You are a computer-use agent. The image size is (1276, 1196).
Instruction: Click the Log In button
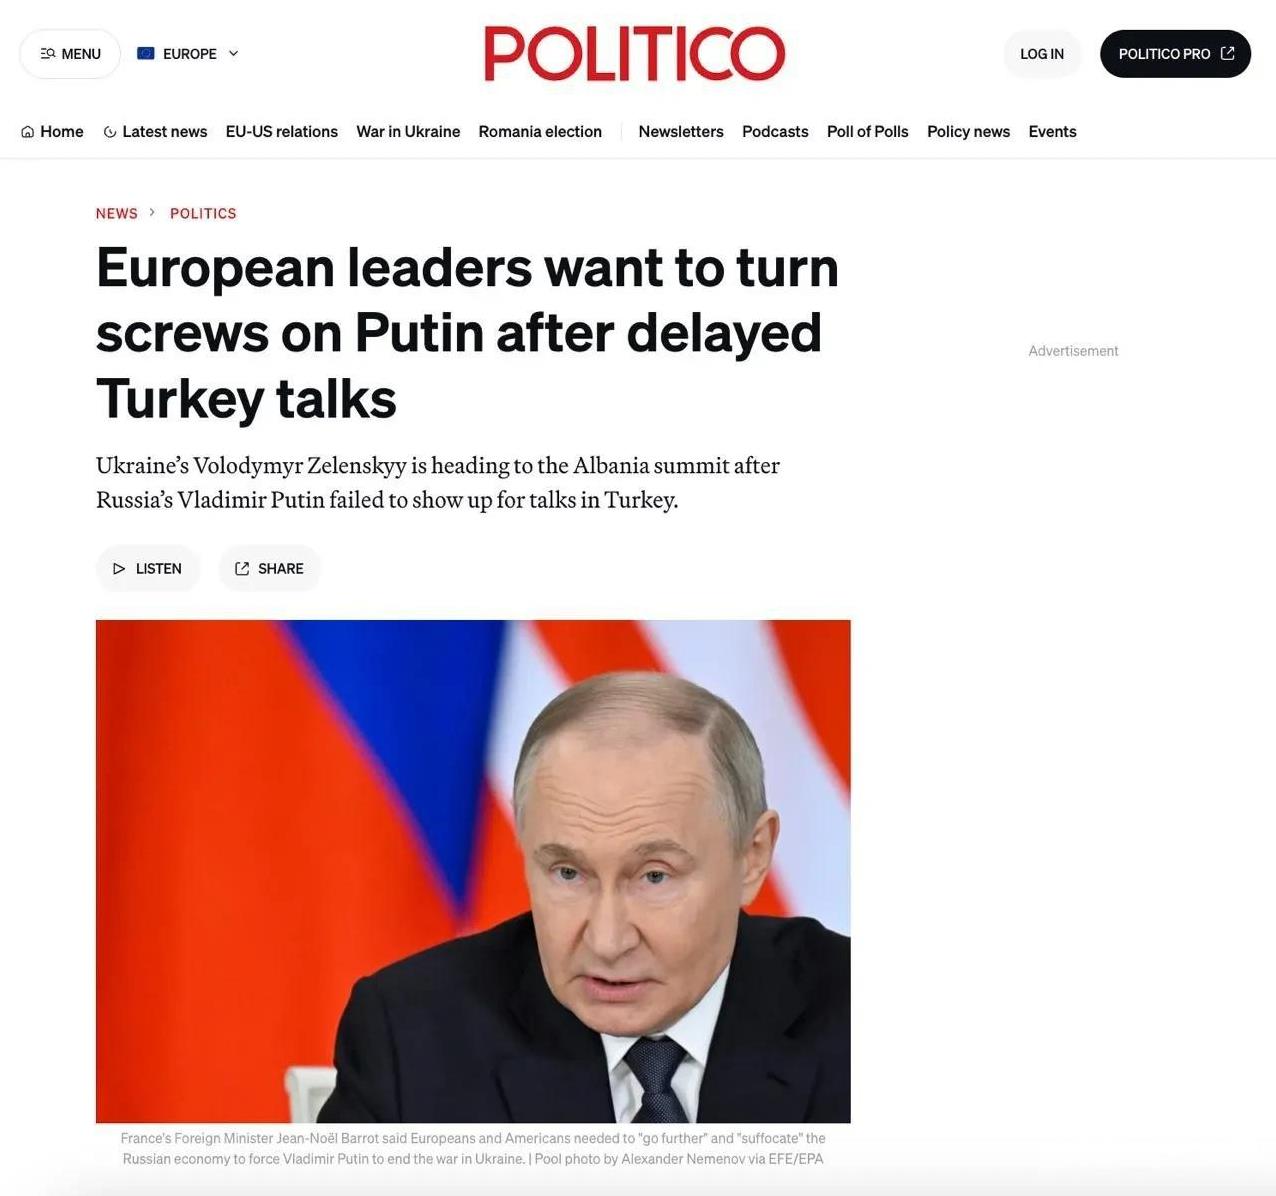pos(1042,54)
